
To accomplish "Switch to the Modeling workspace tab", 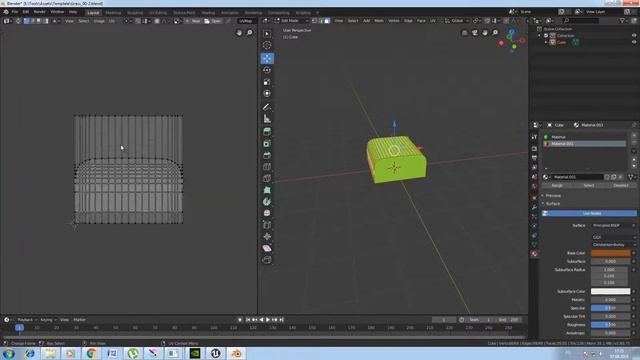I will [113, 13].
